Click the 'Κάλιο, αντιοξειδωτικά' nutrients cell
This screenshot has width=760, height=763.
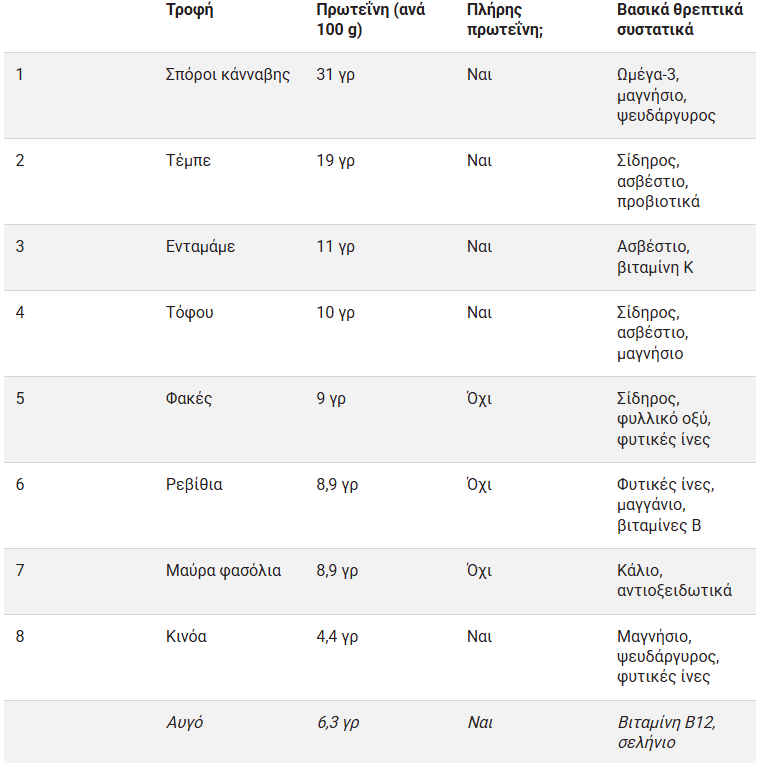pyautogui.click(x=674, y=581)
